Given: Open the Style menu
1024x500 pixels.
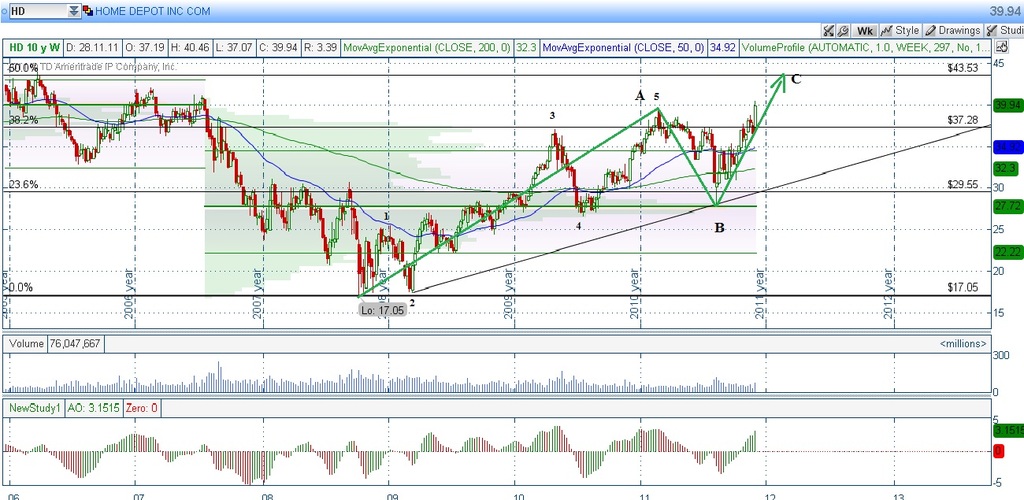Looking at the screenshot, I should (900, 31).
